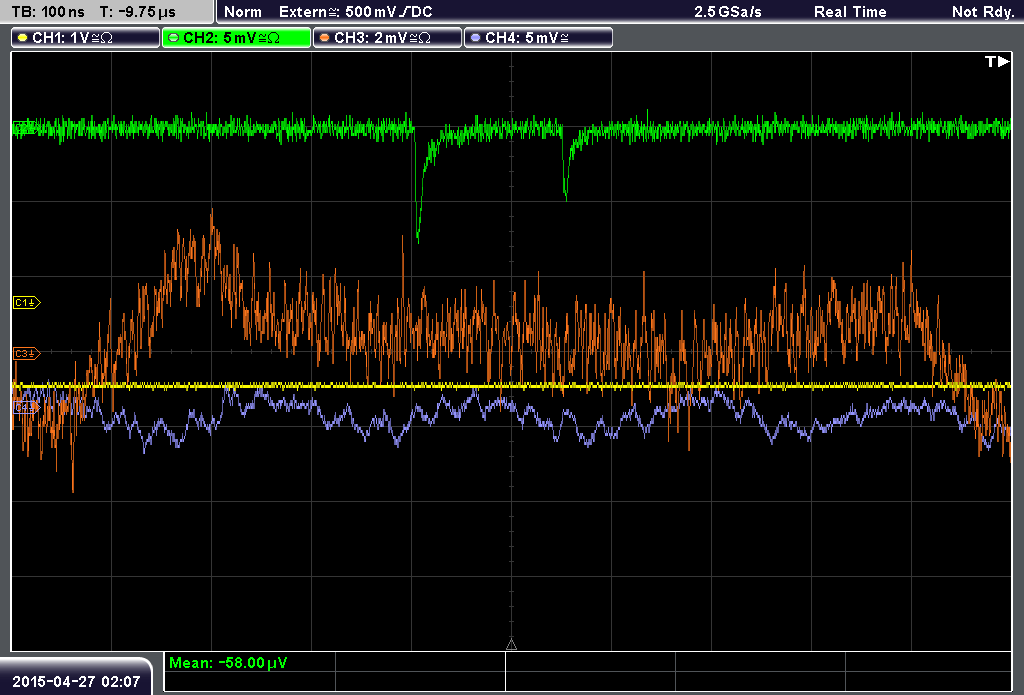Click the green C2 ground marker on waveform
Screen dimensions: 1024x695
[24, 127]
